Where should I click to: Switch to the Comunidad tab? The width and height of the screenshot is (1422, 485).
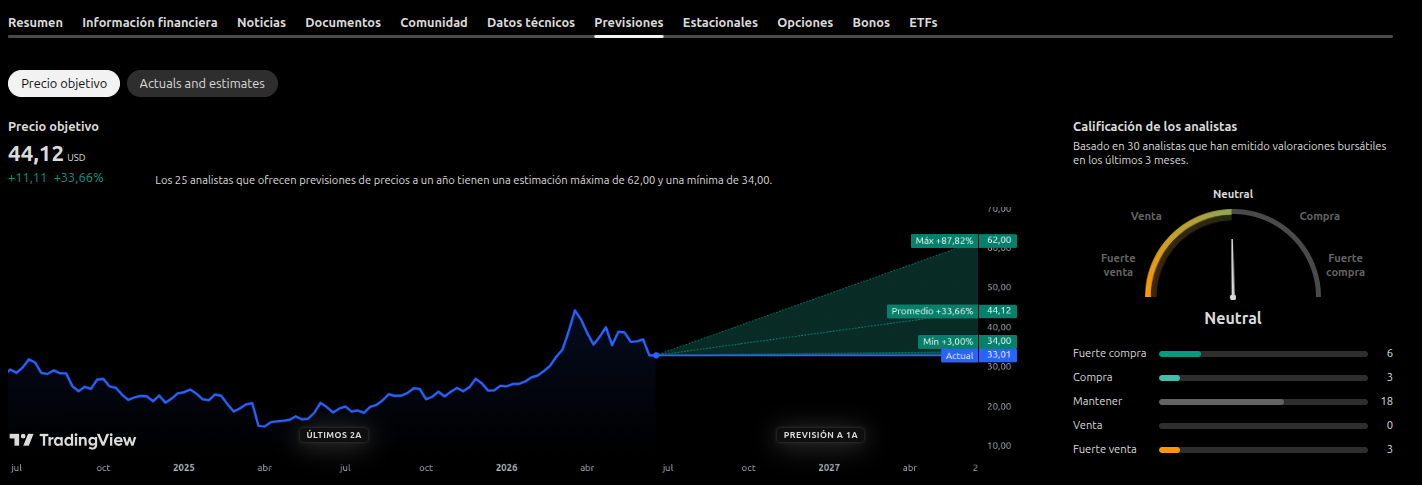(x=434, y=22)
